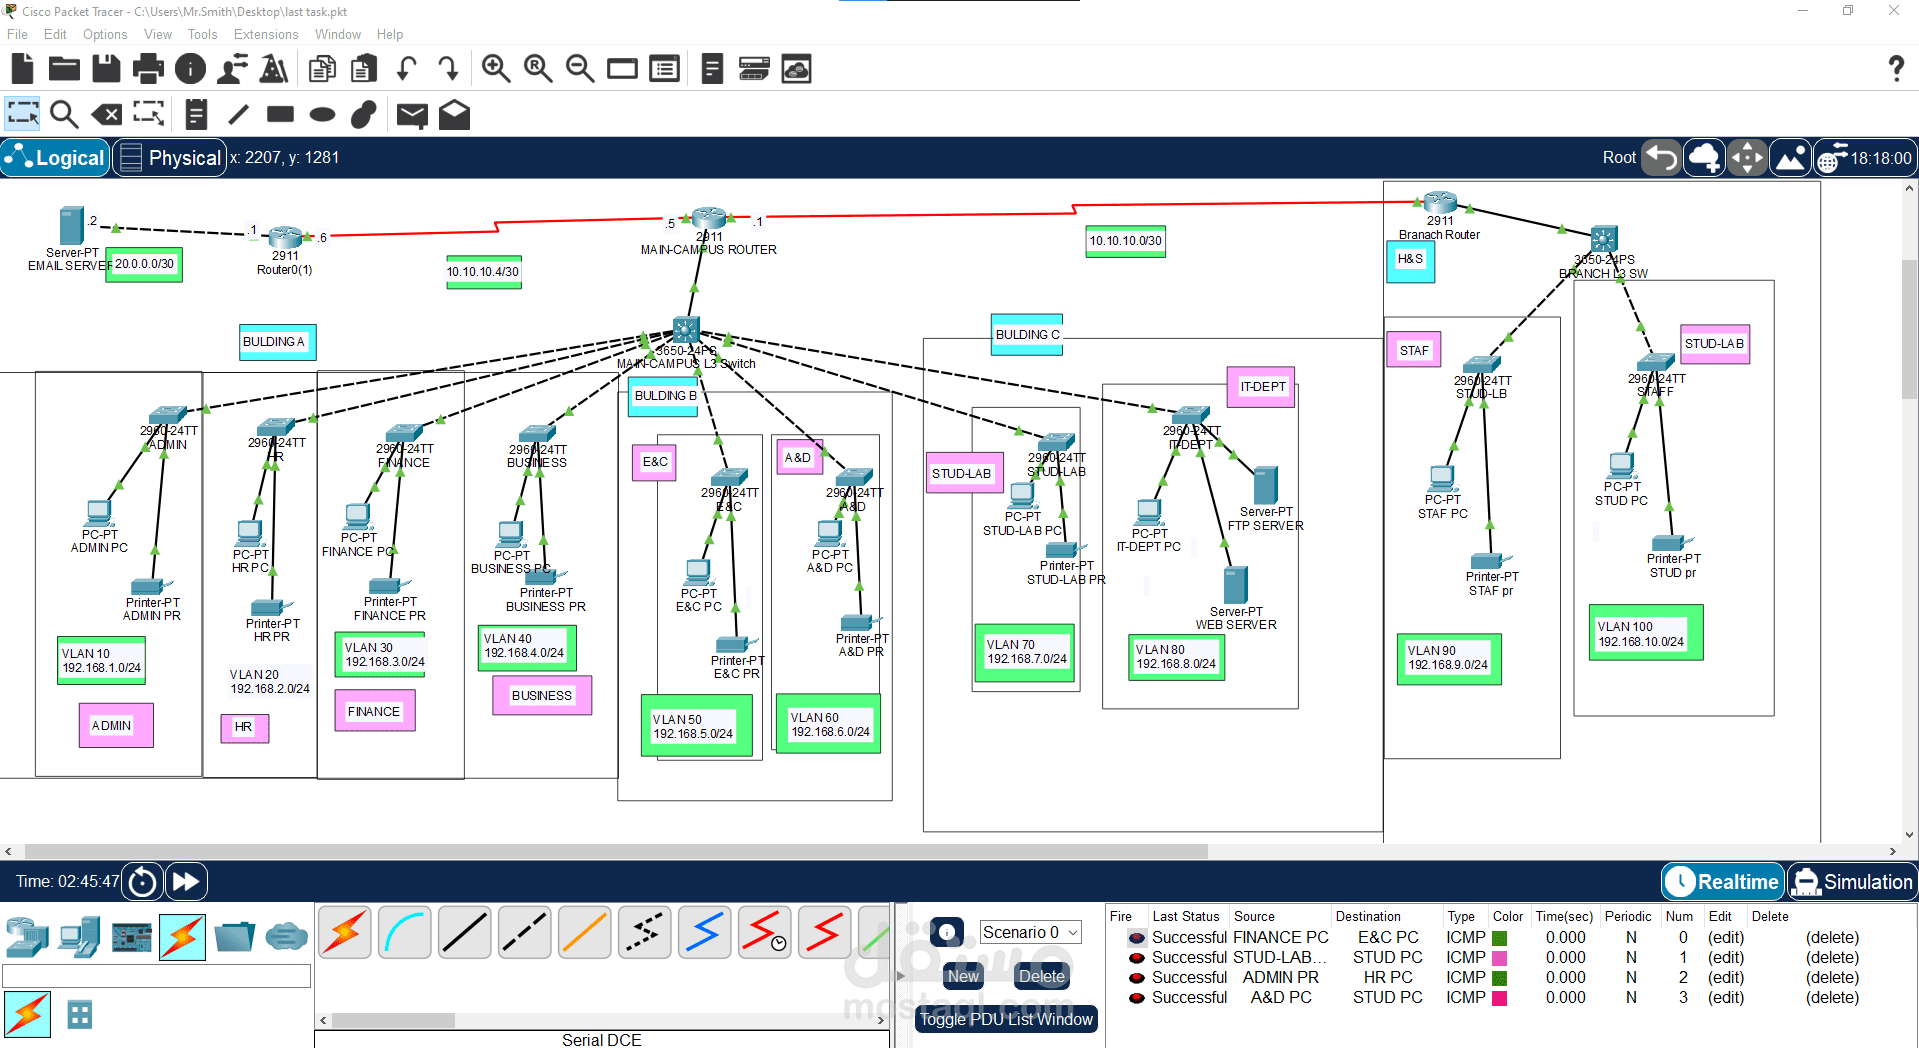Open the Scenario 0 dropdown
The height and width of the screenshot is (1048, 1919).
click(1031, 932)
